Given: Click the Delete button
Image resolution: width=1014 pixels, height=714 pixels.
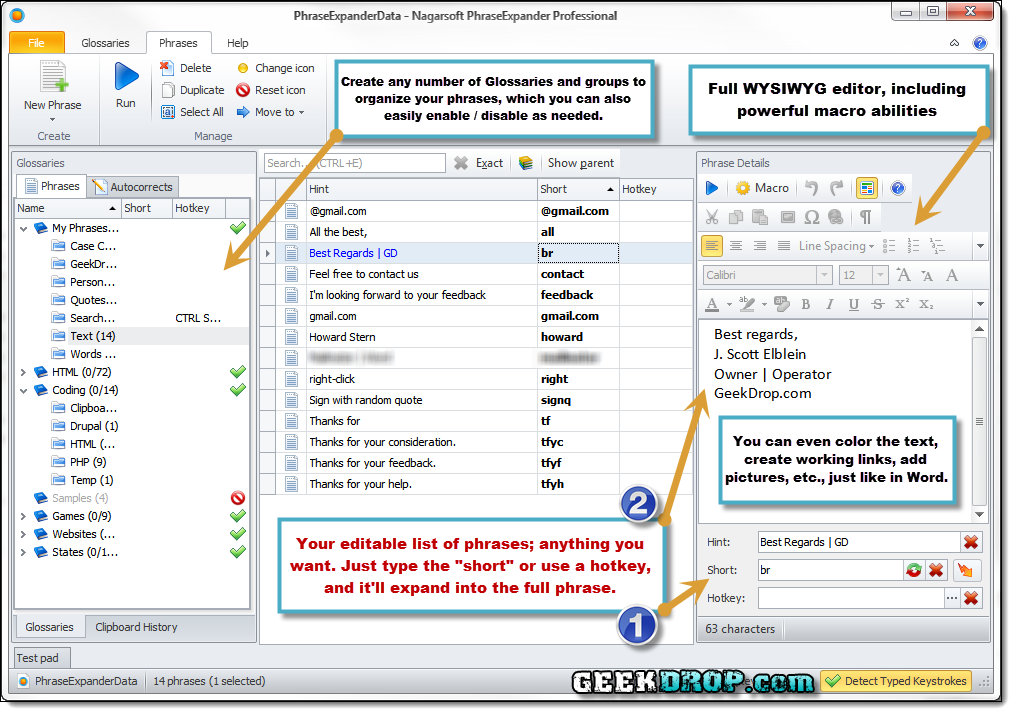Looking at the screenshot, I should 186,68.
